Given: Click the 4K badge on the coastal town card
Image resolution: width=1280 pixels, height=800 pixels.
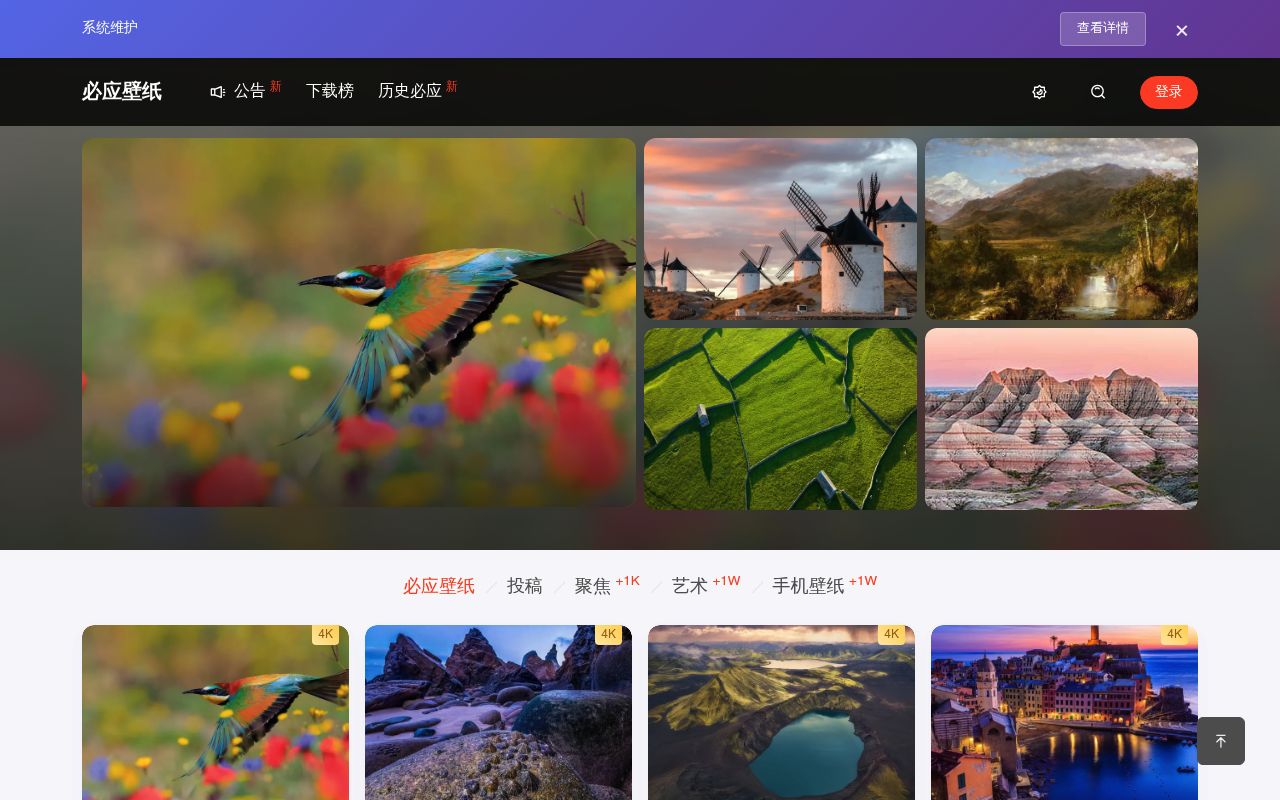Looking at the screenshot, I should tap(1174, 634).
